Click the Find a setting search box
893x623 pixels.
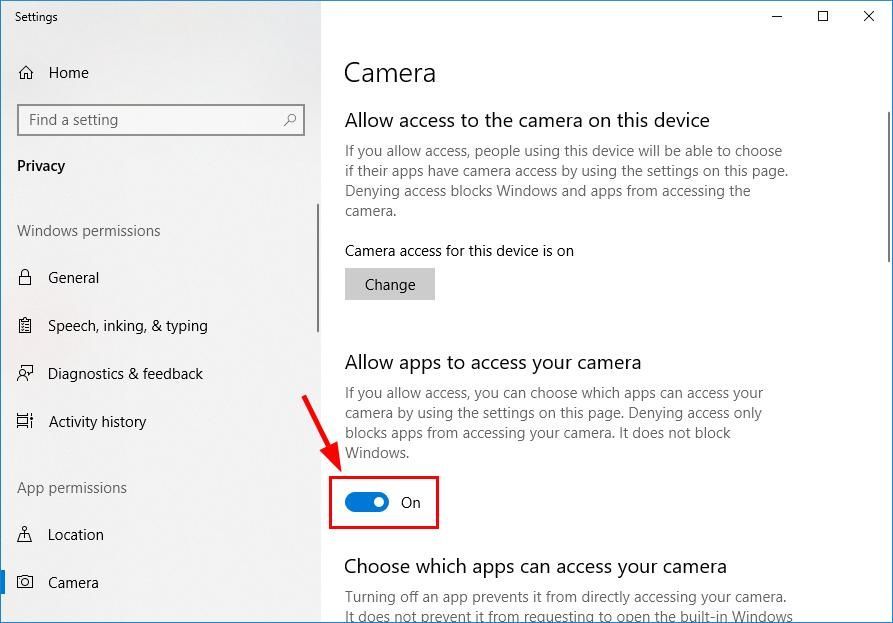(x=150, y=120)
